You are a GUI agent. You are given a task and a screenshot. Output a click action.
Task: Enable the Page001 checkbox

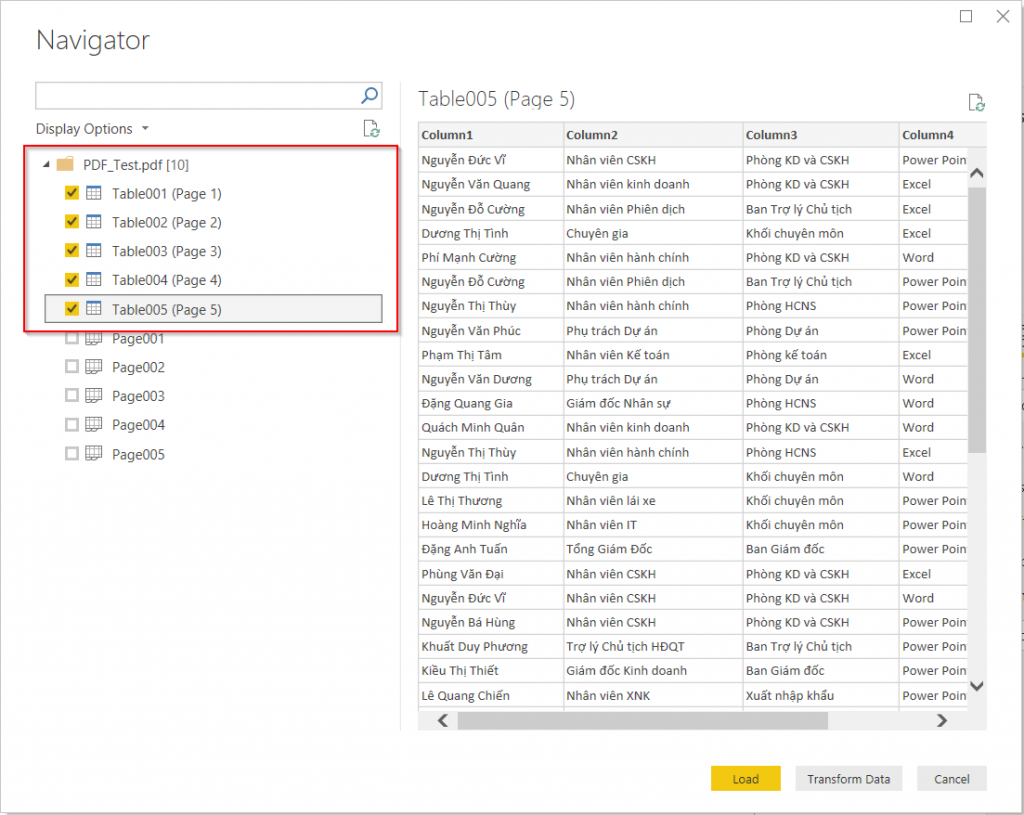click(71, 338)
